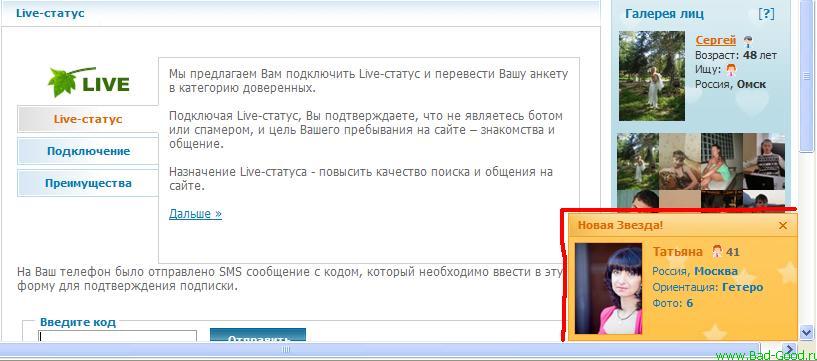Open gallery thumbnail of woman on leopard sofa

click(680, 161)
